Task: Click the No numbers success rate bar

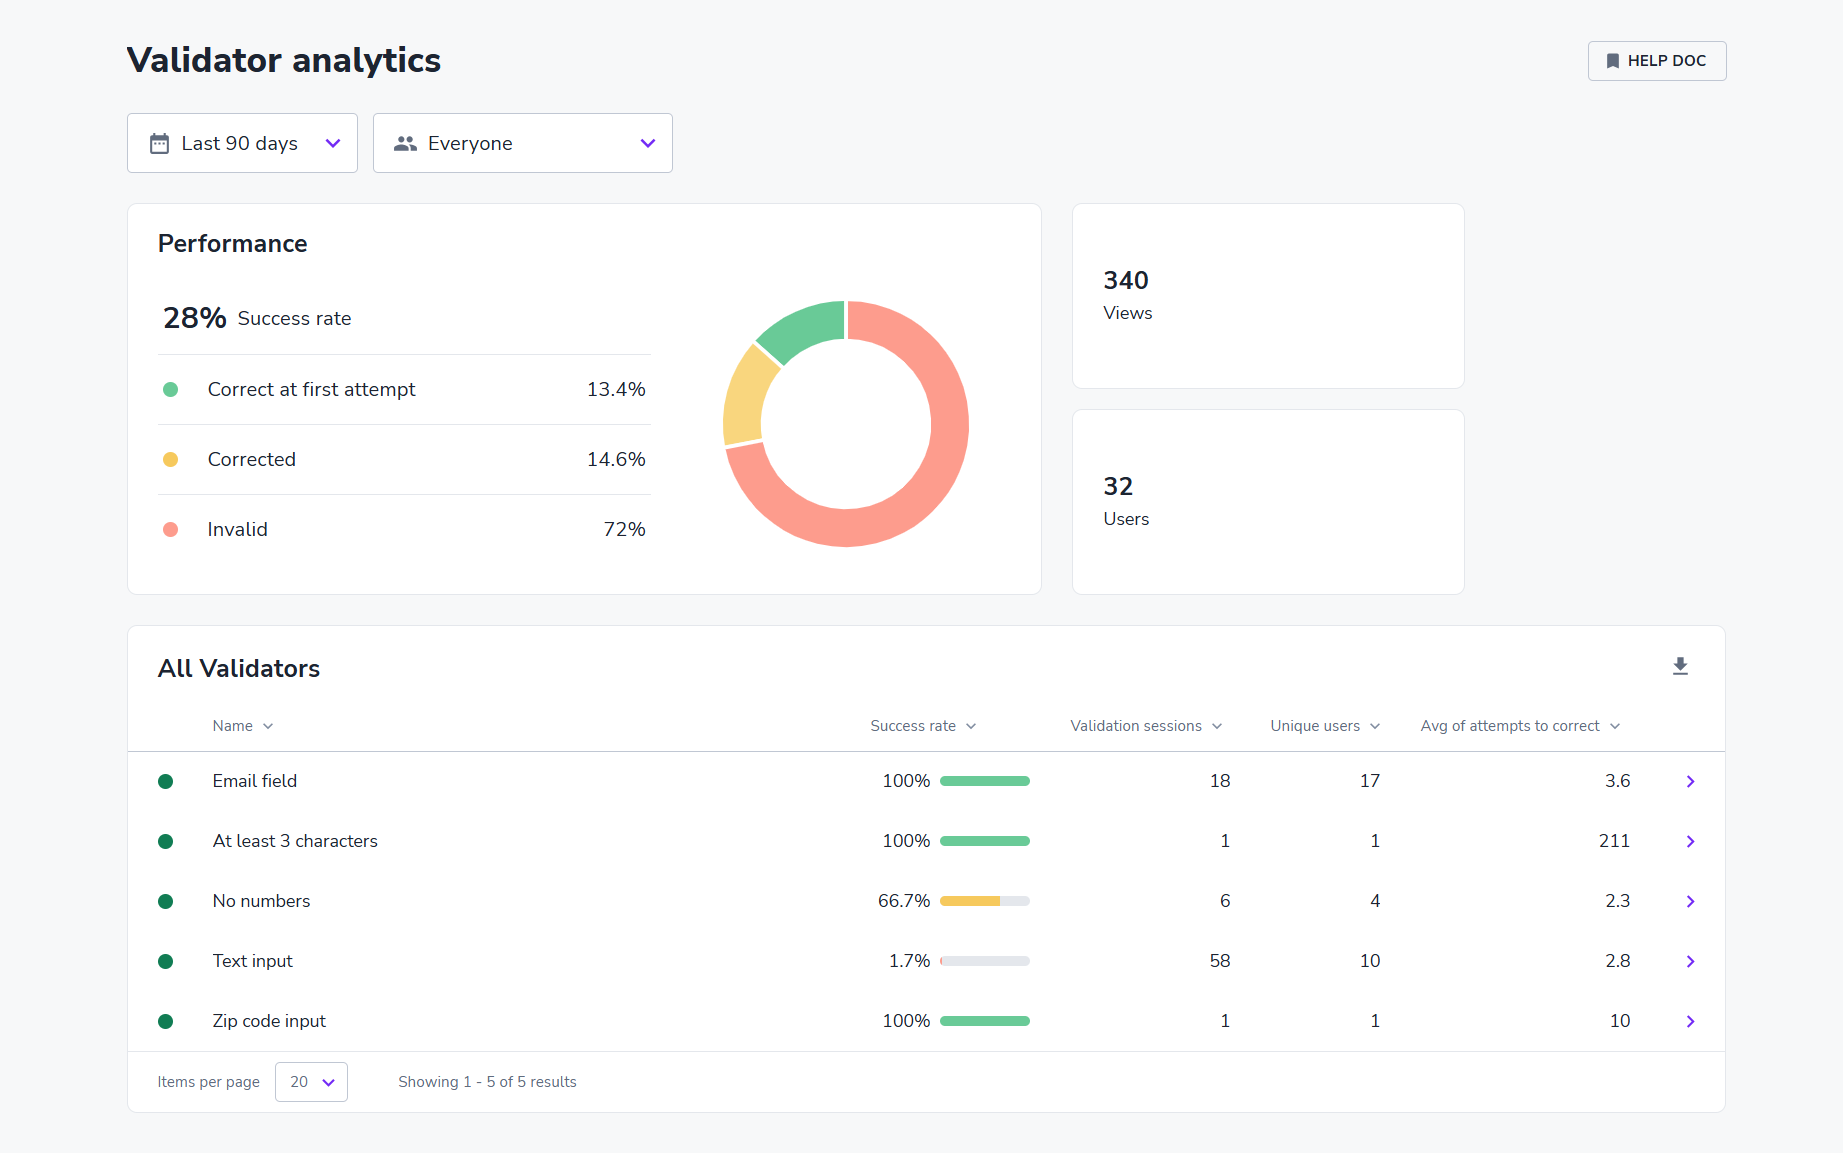Action: point(985,901)
